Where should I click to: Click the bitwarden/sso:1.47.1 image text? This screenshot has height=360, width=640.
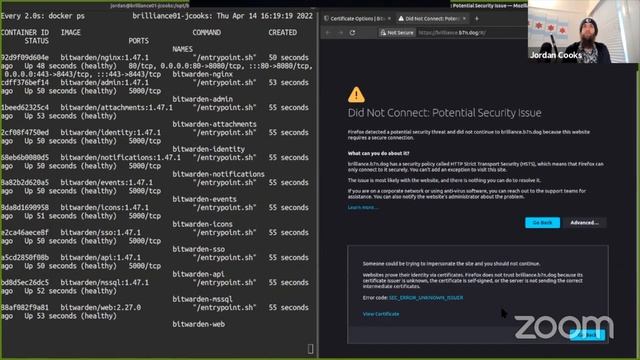(100, 232)
